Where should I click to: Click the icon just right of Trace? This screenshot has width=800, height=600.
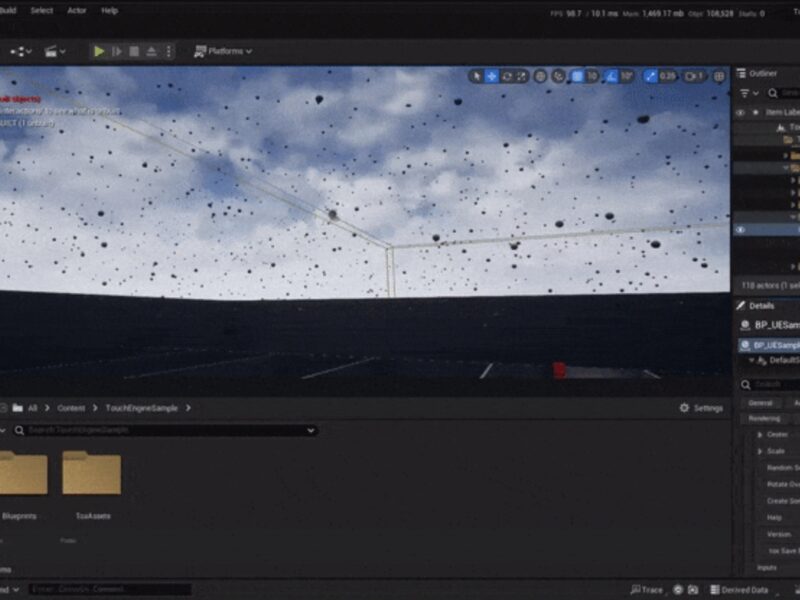click(x=678, y=590)
